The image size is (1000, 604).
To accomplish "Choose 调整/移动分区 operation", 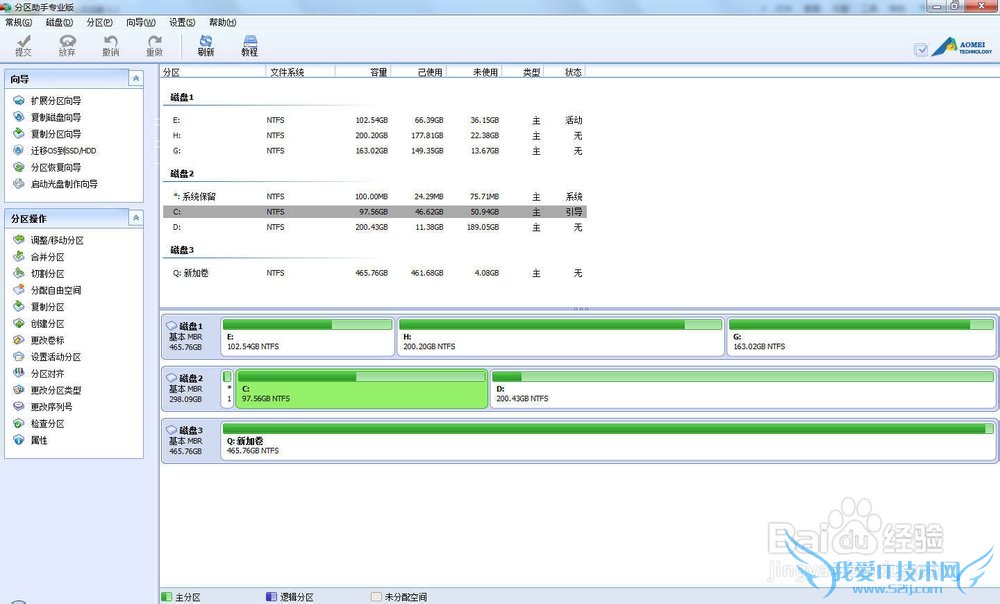I will tap(56, 240).
